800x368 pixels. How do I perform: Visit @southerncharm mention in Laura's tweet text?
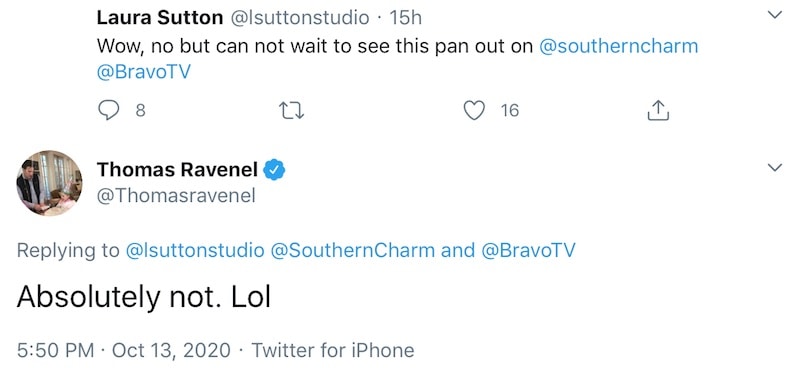point(618,46)
